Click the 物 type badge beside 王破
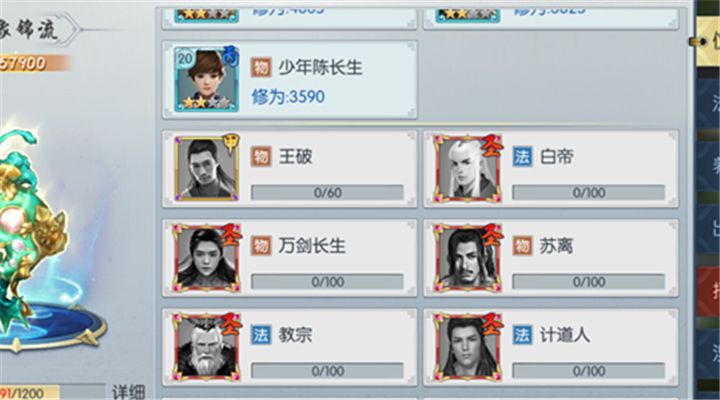Viewport: 720px width, 400px height. (x=261, y=157)
